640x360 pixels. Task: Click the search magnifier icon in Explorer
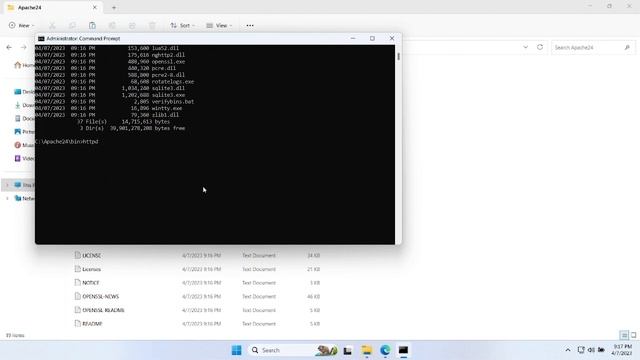click(627, 48)
